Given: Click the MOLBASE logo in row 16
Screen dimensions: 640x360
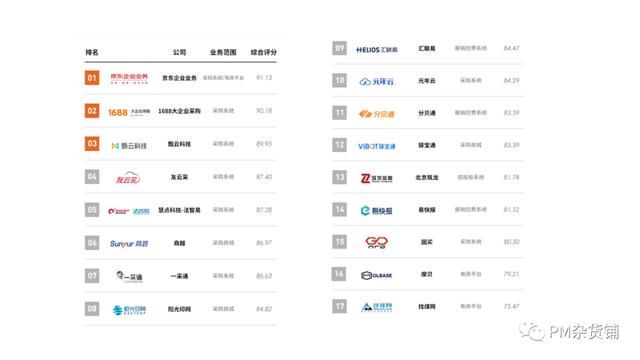Looking at the screenshot, I should 377,276.
